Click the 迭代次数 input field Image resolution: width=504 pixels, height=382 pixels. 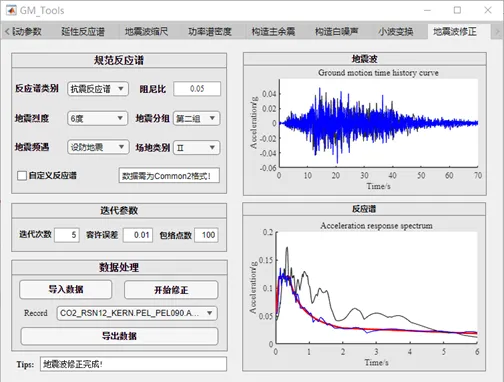coord(67,235)
